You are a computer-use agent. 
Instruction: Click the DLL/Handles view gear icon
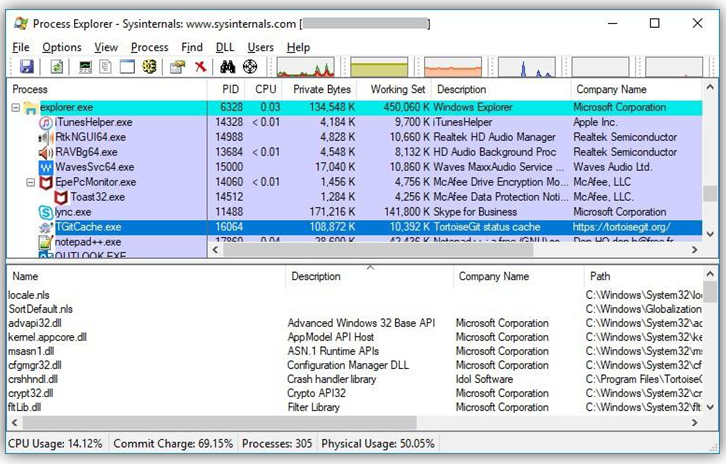point(149,67)
